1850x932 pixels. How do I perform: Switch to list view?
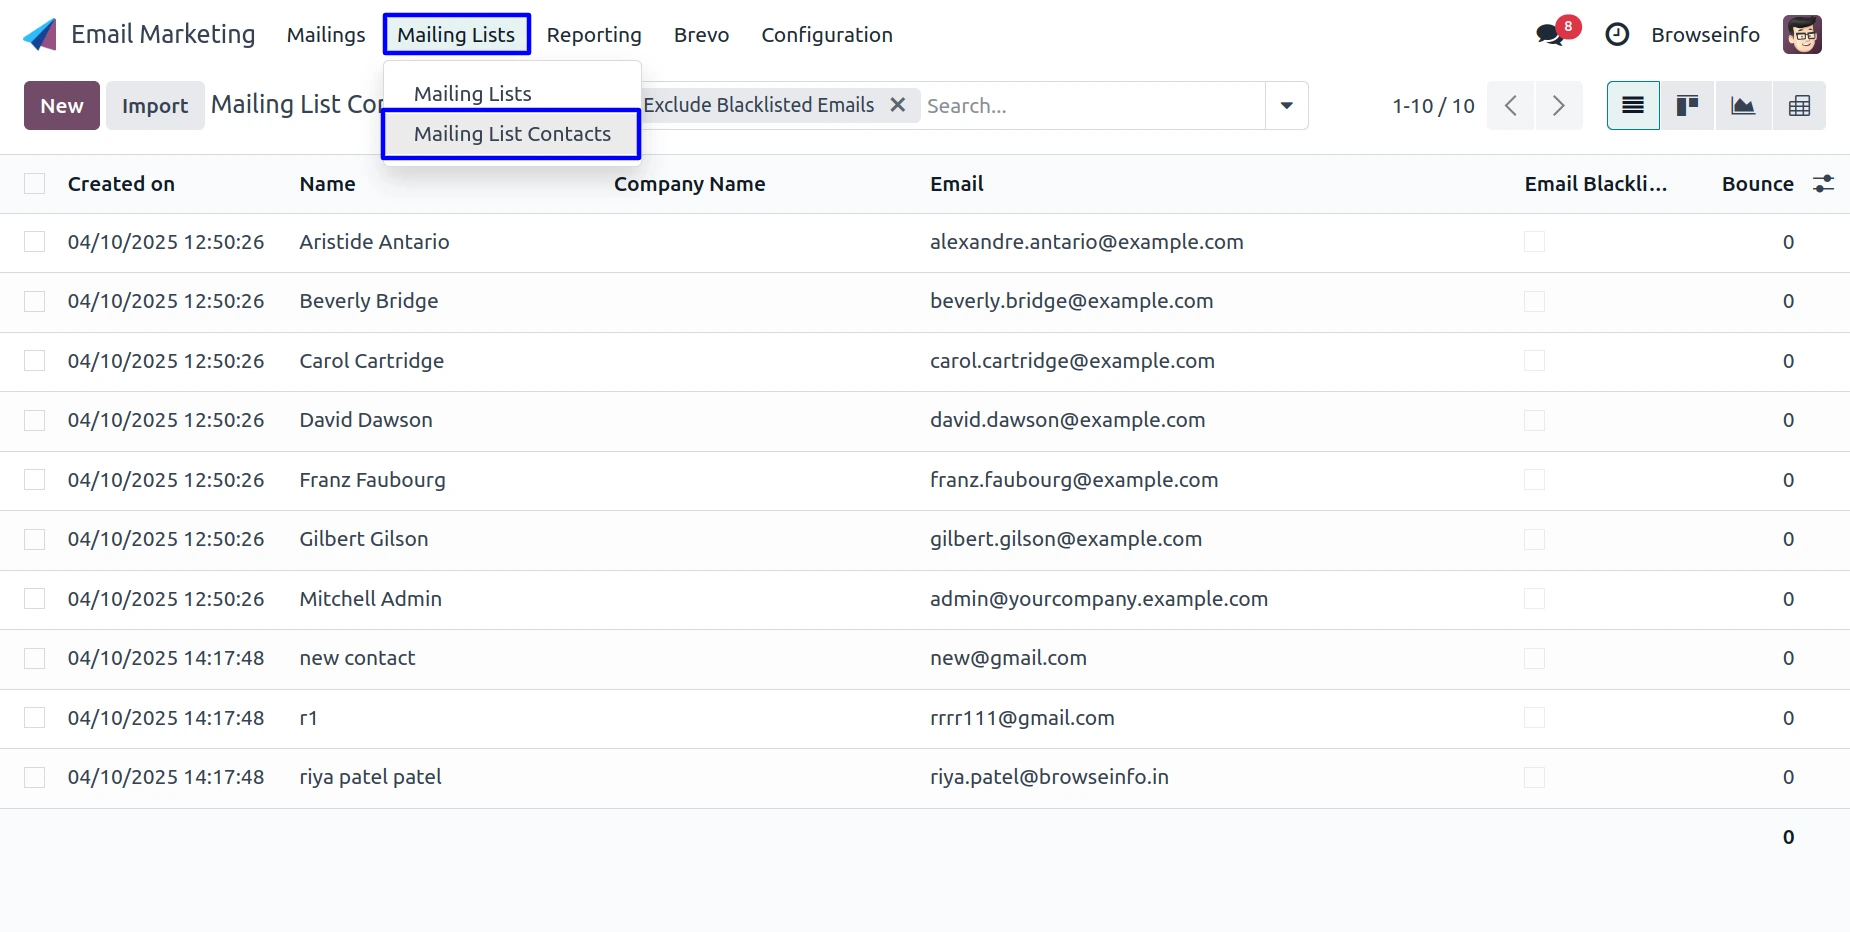(x=1633, y=106)
